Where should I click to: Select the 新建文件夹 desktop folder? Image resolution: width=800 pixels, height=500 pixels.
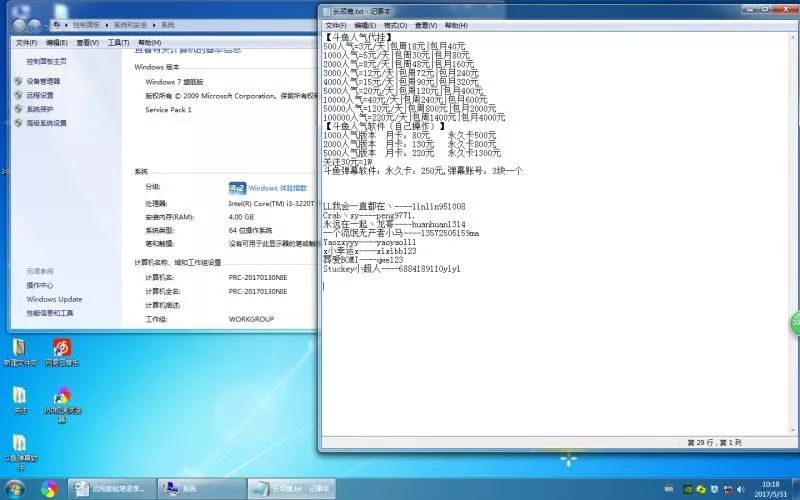20,353
